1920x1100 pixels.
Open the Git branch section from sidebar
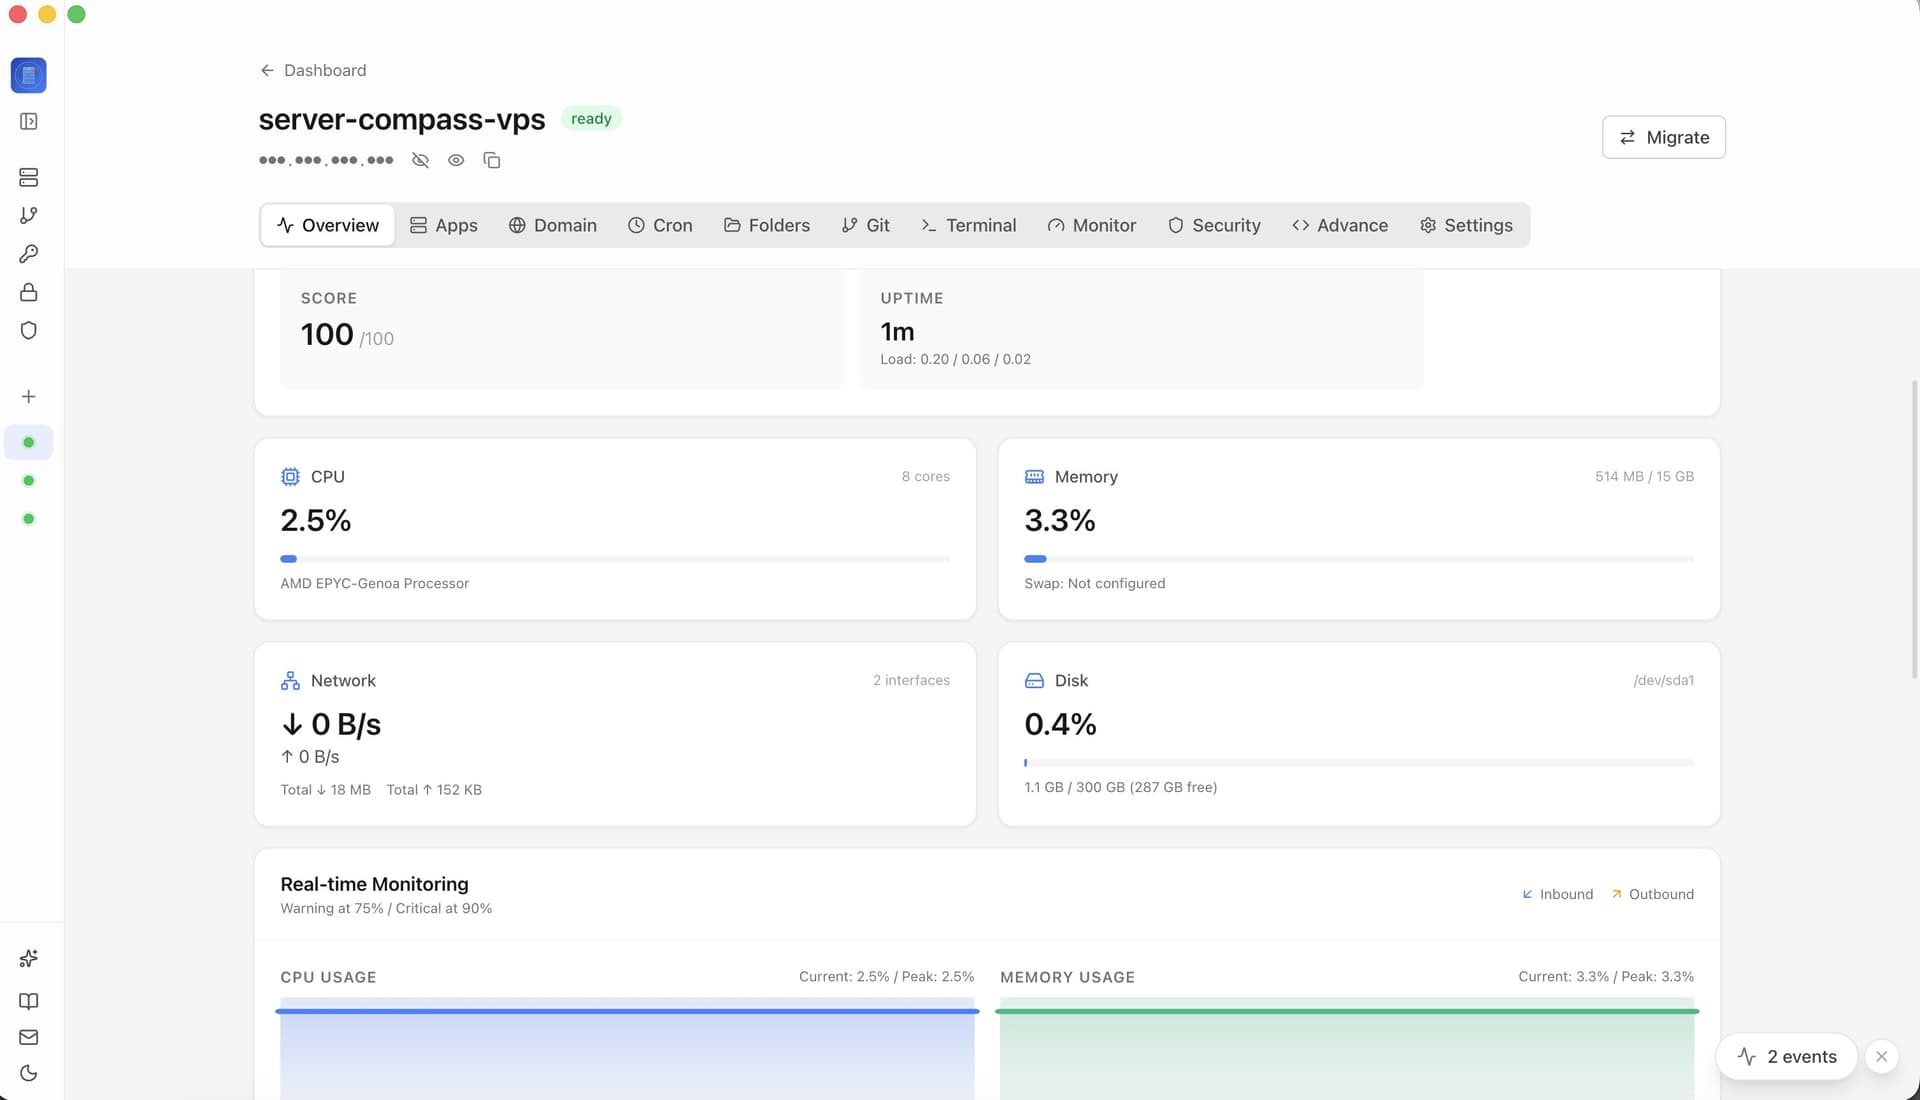28,215
